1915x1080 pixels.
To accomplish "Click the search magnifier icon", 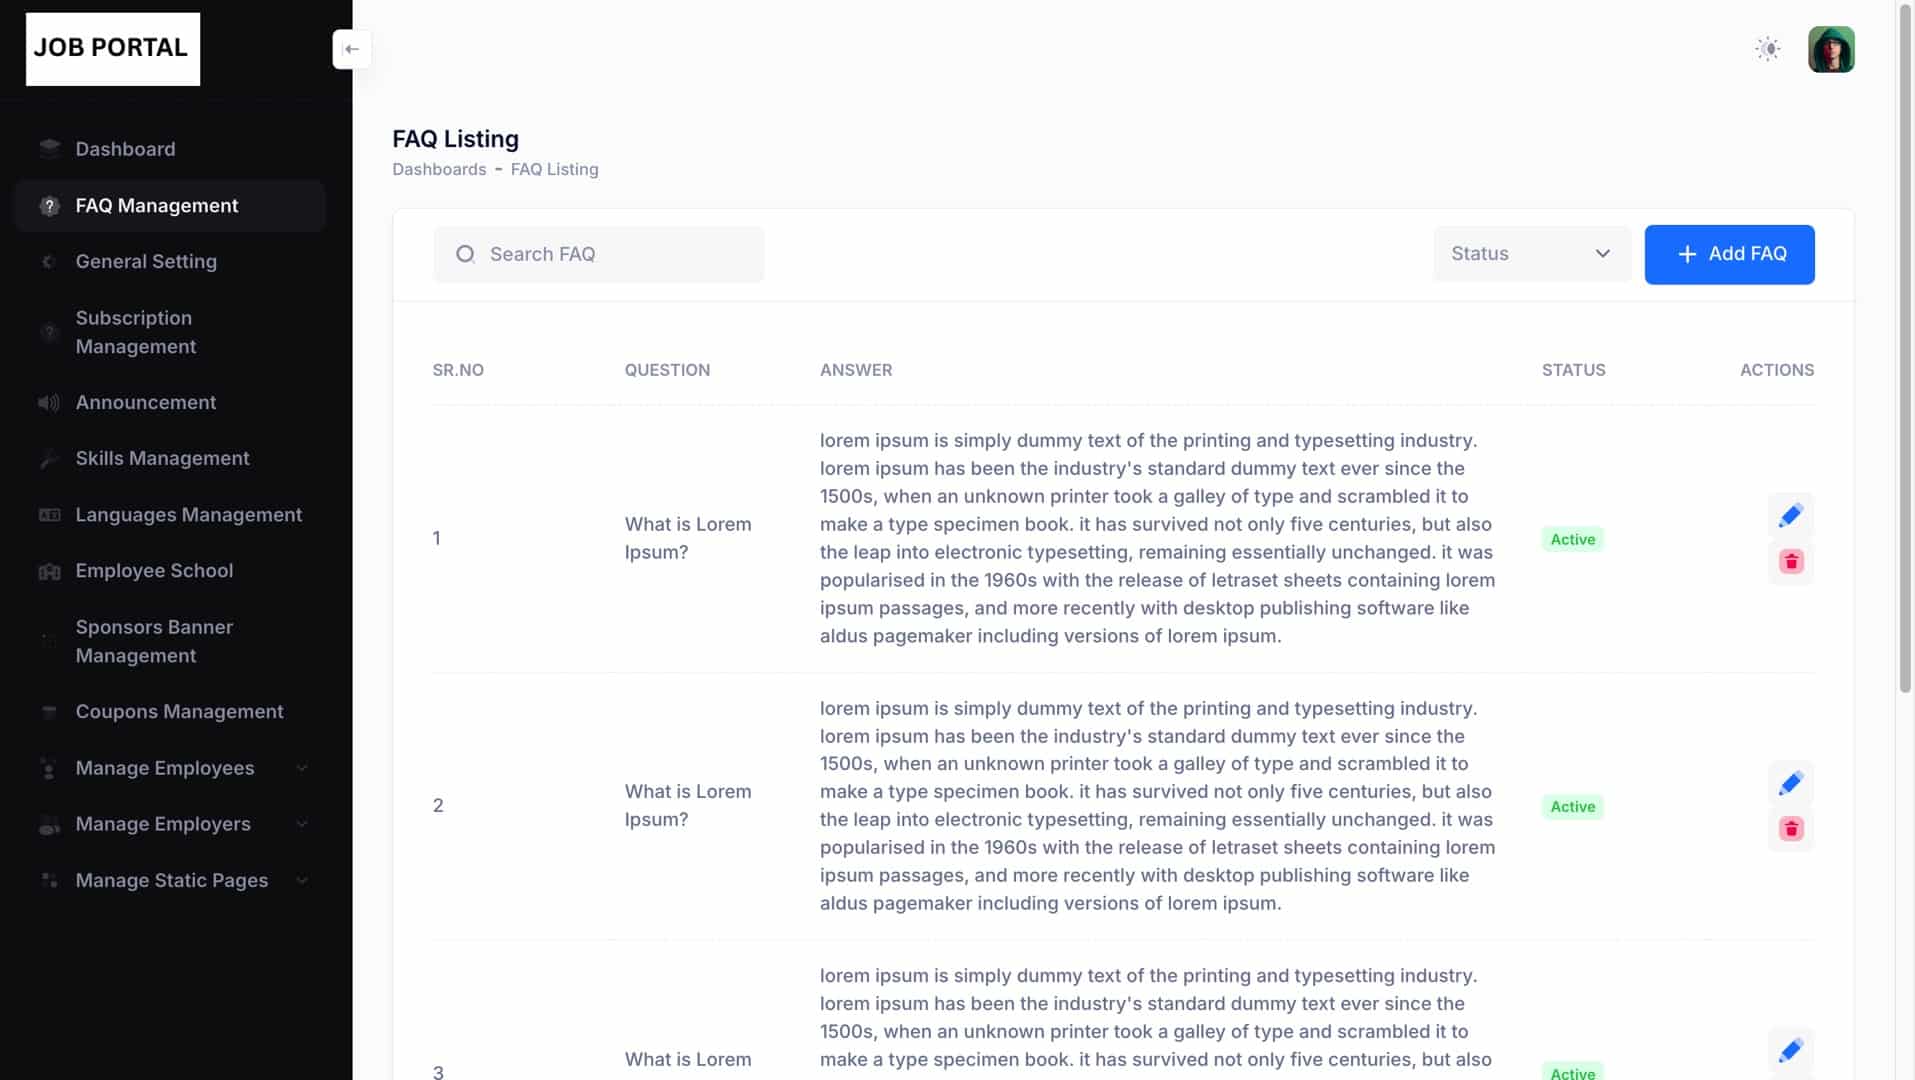I will pos(465,254).
